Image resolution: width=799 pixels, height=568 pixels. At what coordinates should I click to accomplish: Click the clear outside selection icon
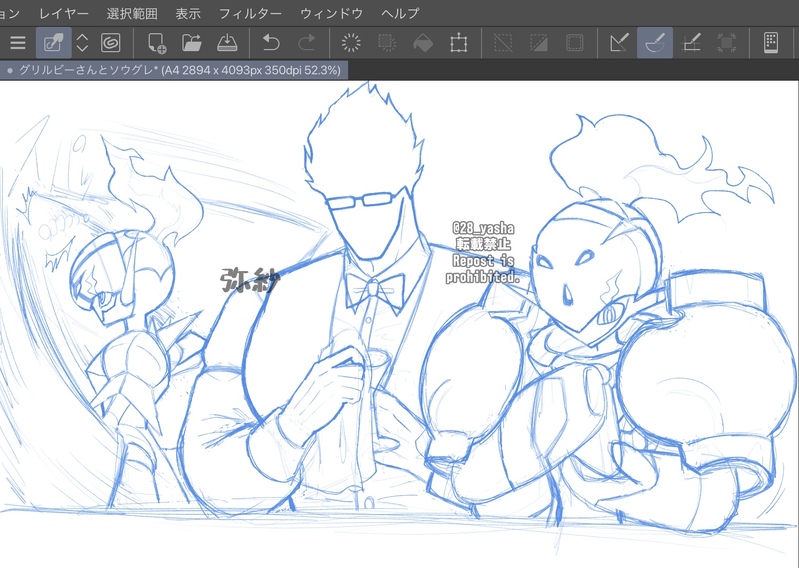[x=387, y=43]
